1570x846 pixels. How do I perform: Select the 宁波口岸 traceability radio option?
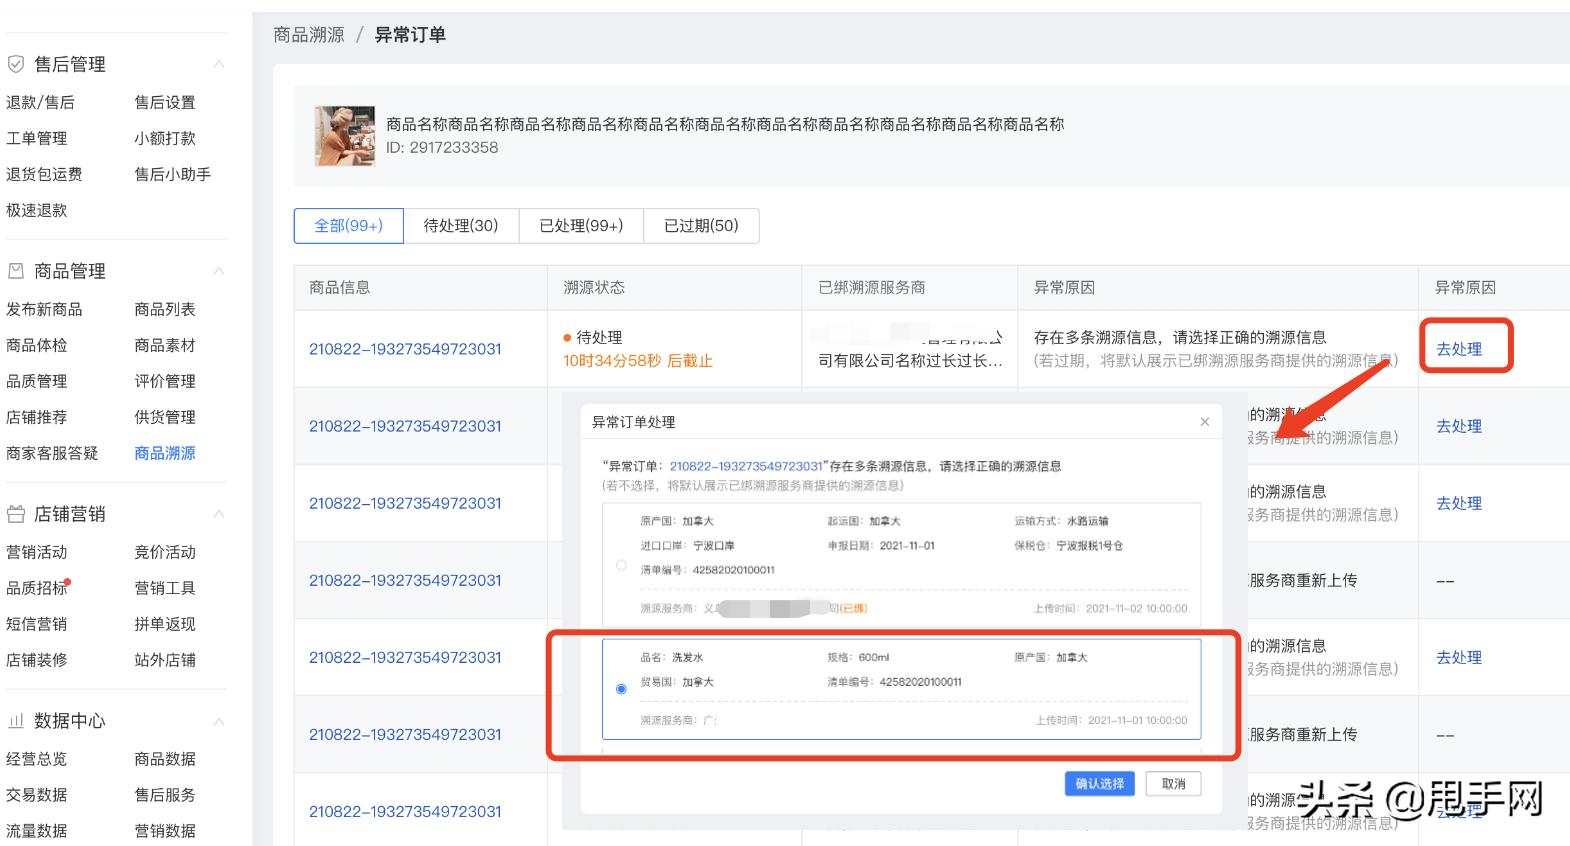621,565
